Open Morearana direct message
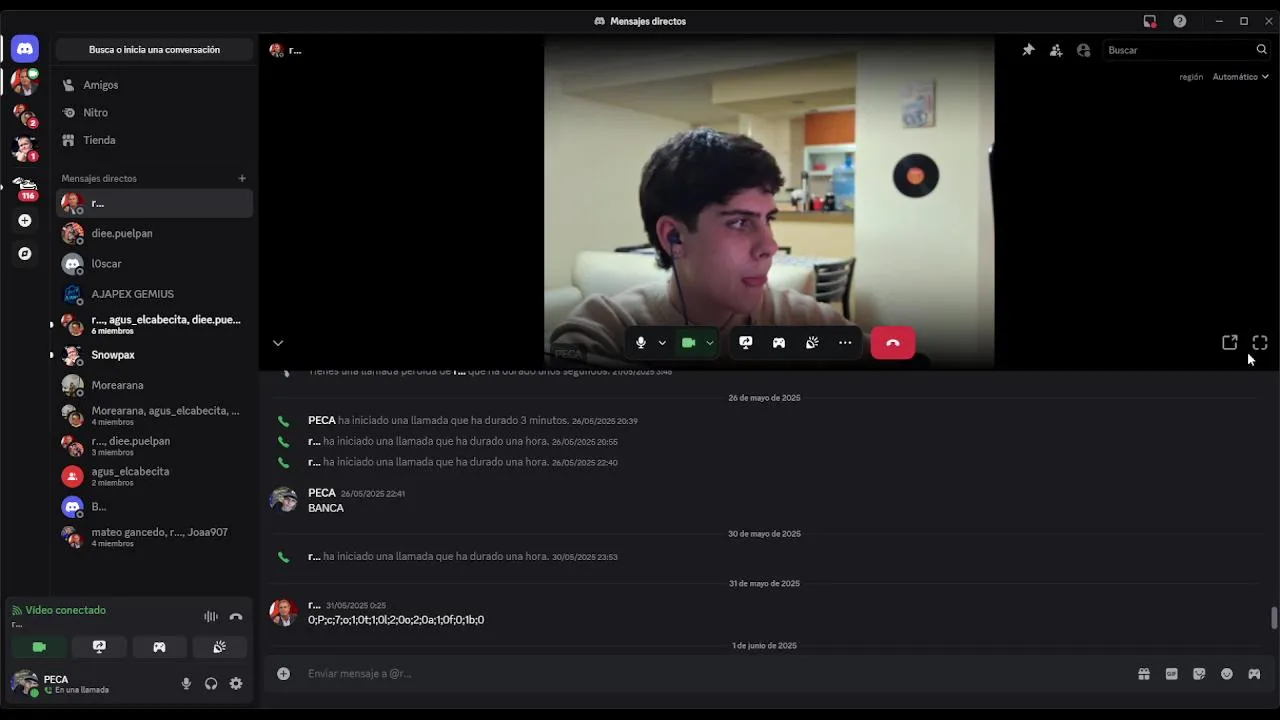Image resolution: width=1280 pixels, height=720 pixels. (x=154, y=385)
